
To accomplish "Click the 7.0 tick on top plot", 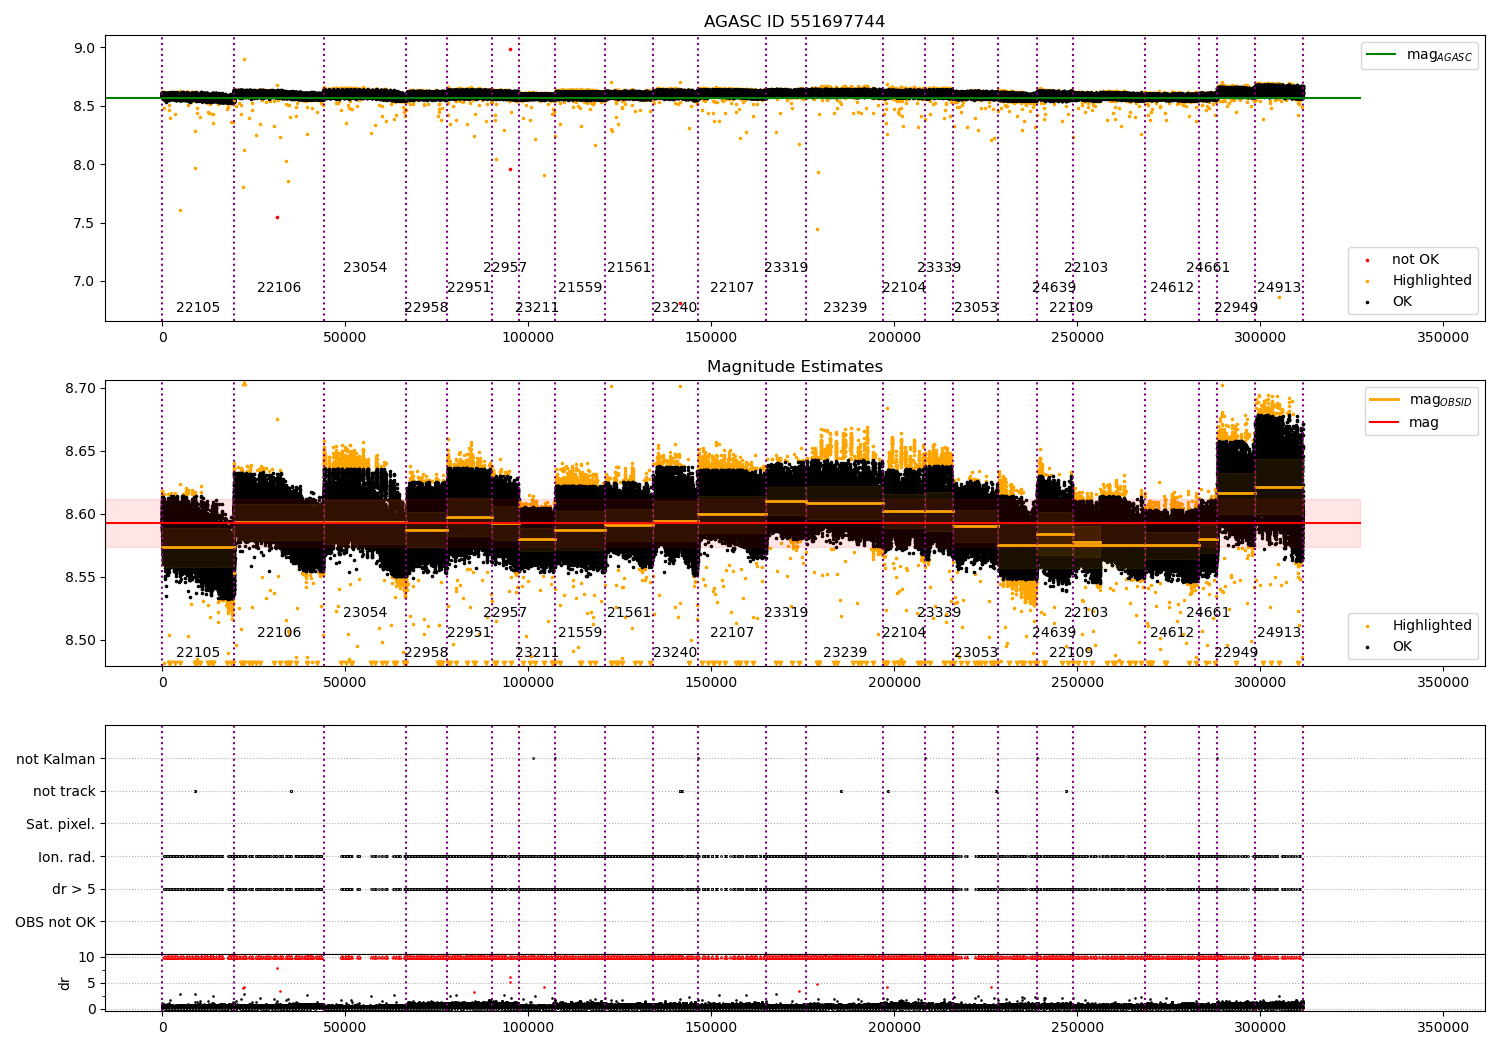I will coord(84,282).
